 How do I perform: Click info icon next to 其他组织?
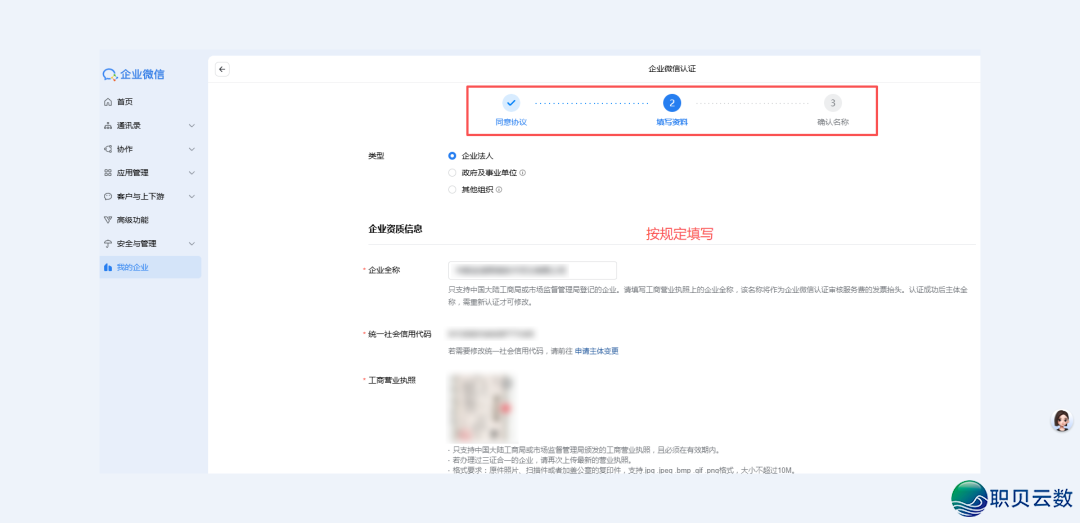click(499, 189)
